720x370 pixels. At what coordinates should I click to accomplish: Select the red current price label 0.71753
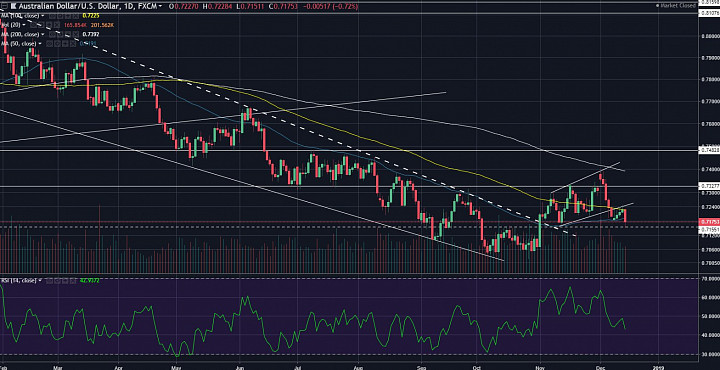click(709, 222)
